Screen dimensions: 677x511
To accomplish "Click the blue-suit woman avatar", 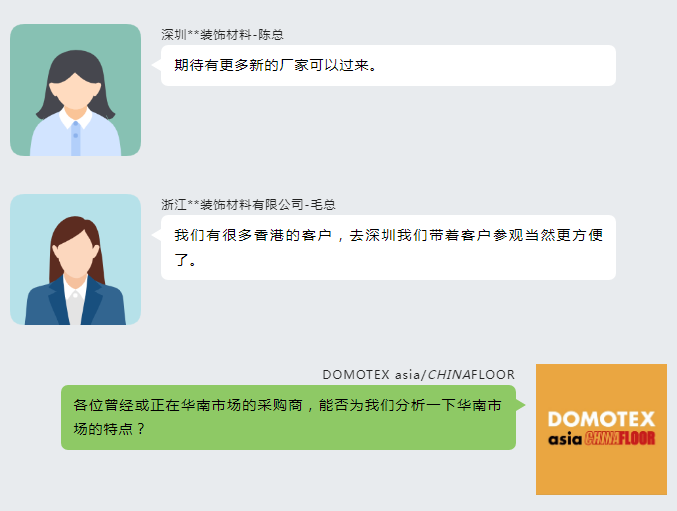I will click(76, 259).
